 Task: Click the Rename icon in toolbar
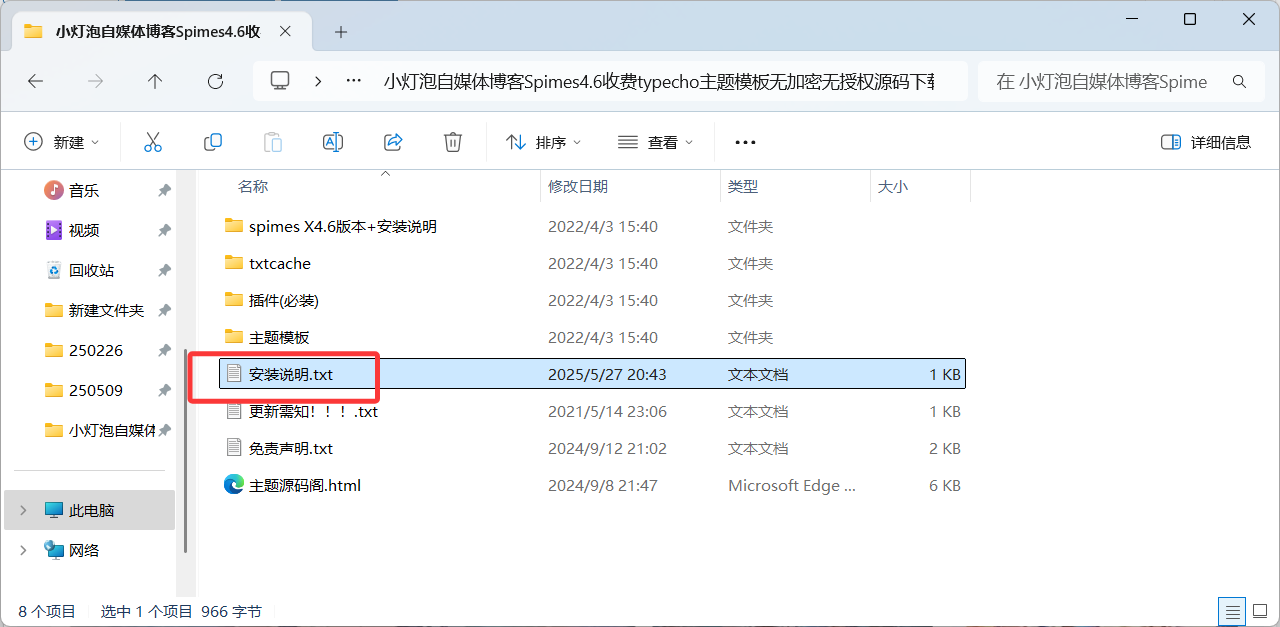point(333,142)
